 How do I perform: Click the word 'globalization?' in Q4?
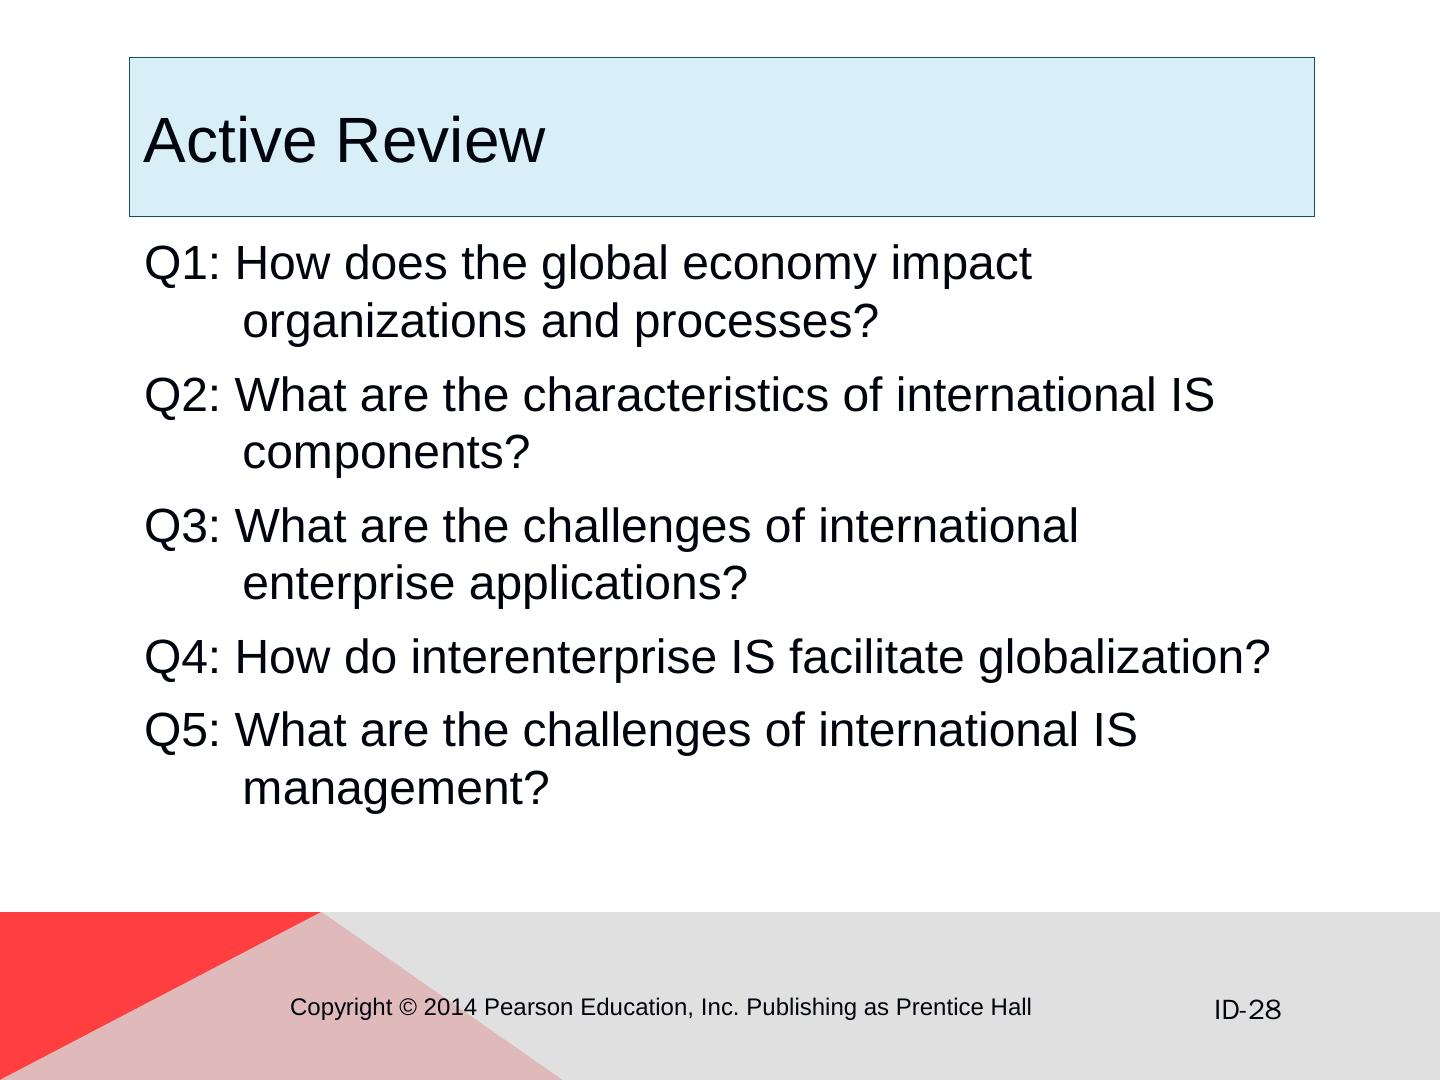click(1124, 658)
